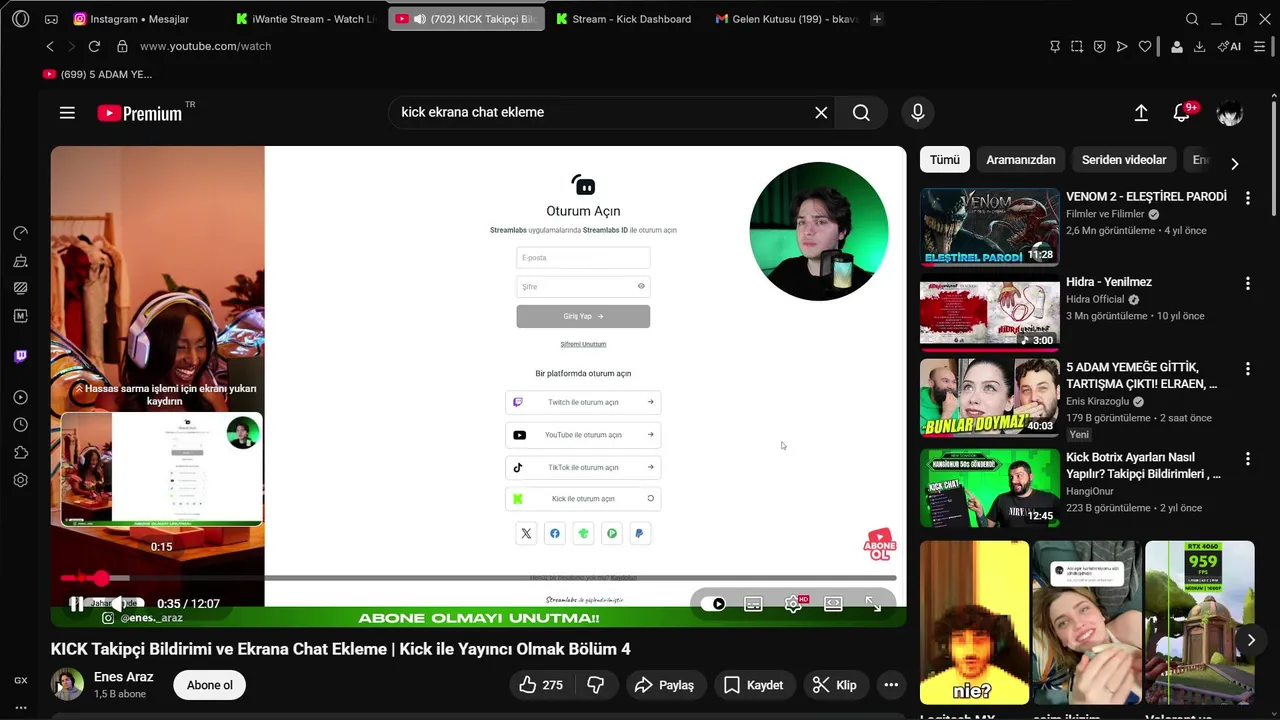Go back with the browser back arrow
Screen dimensions: 1280x720
[50, 46]
